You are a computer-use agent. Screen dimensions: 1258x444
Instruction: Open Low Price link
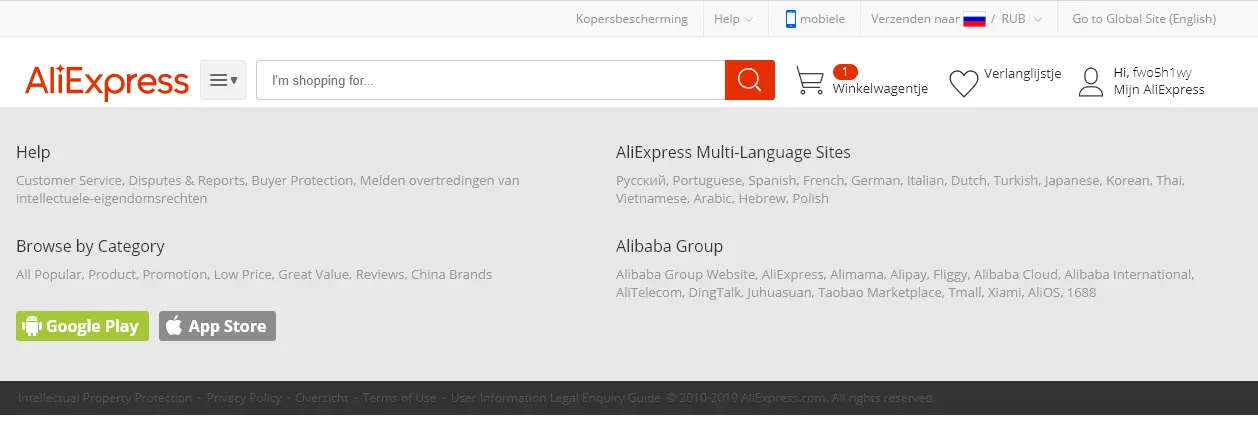pyautogui.click(x=242, y=274)
